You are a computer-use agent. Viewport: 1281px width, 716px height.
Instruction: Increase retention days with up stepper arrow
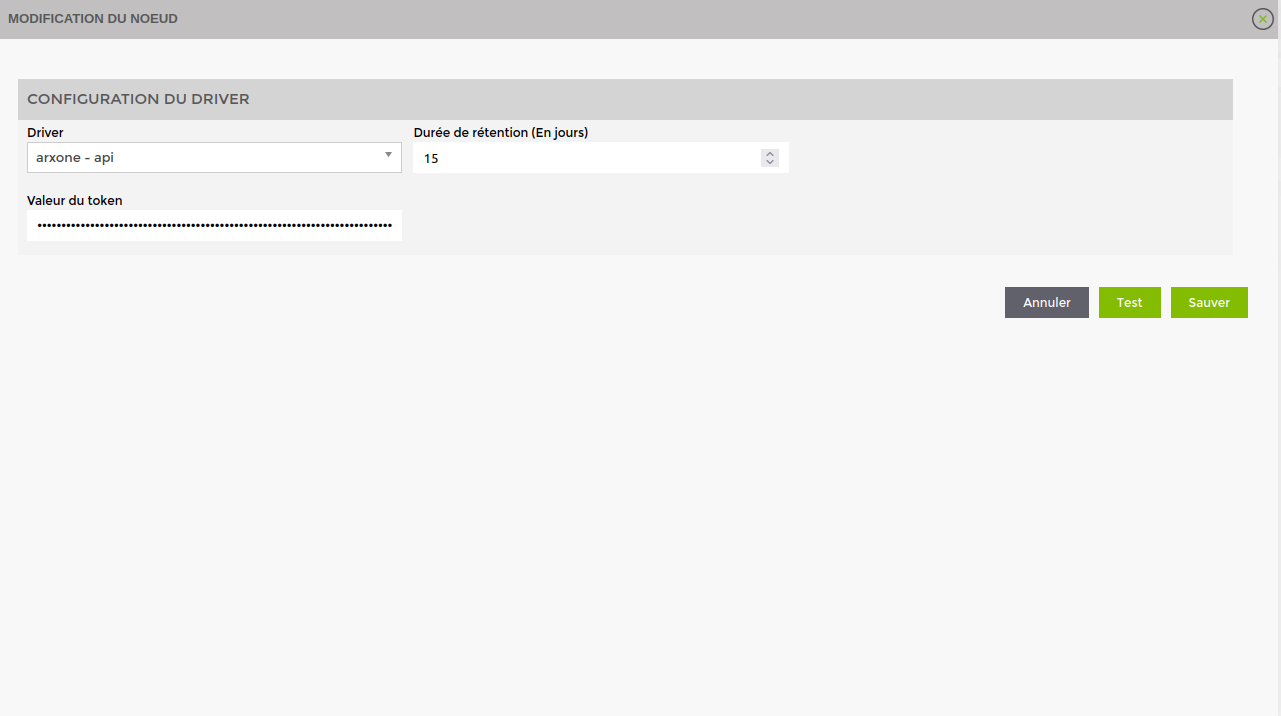click(770, 154)
